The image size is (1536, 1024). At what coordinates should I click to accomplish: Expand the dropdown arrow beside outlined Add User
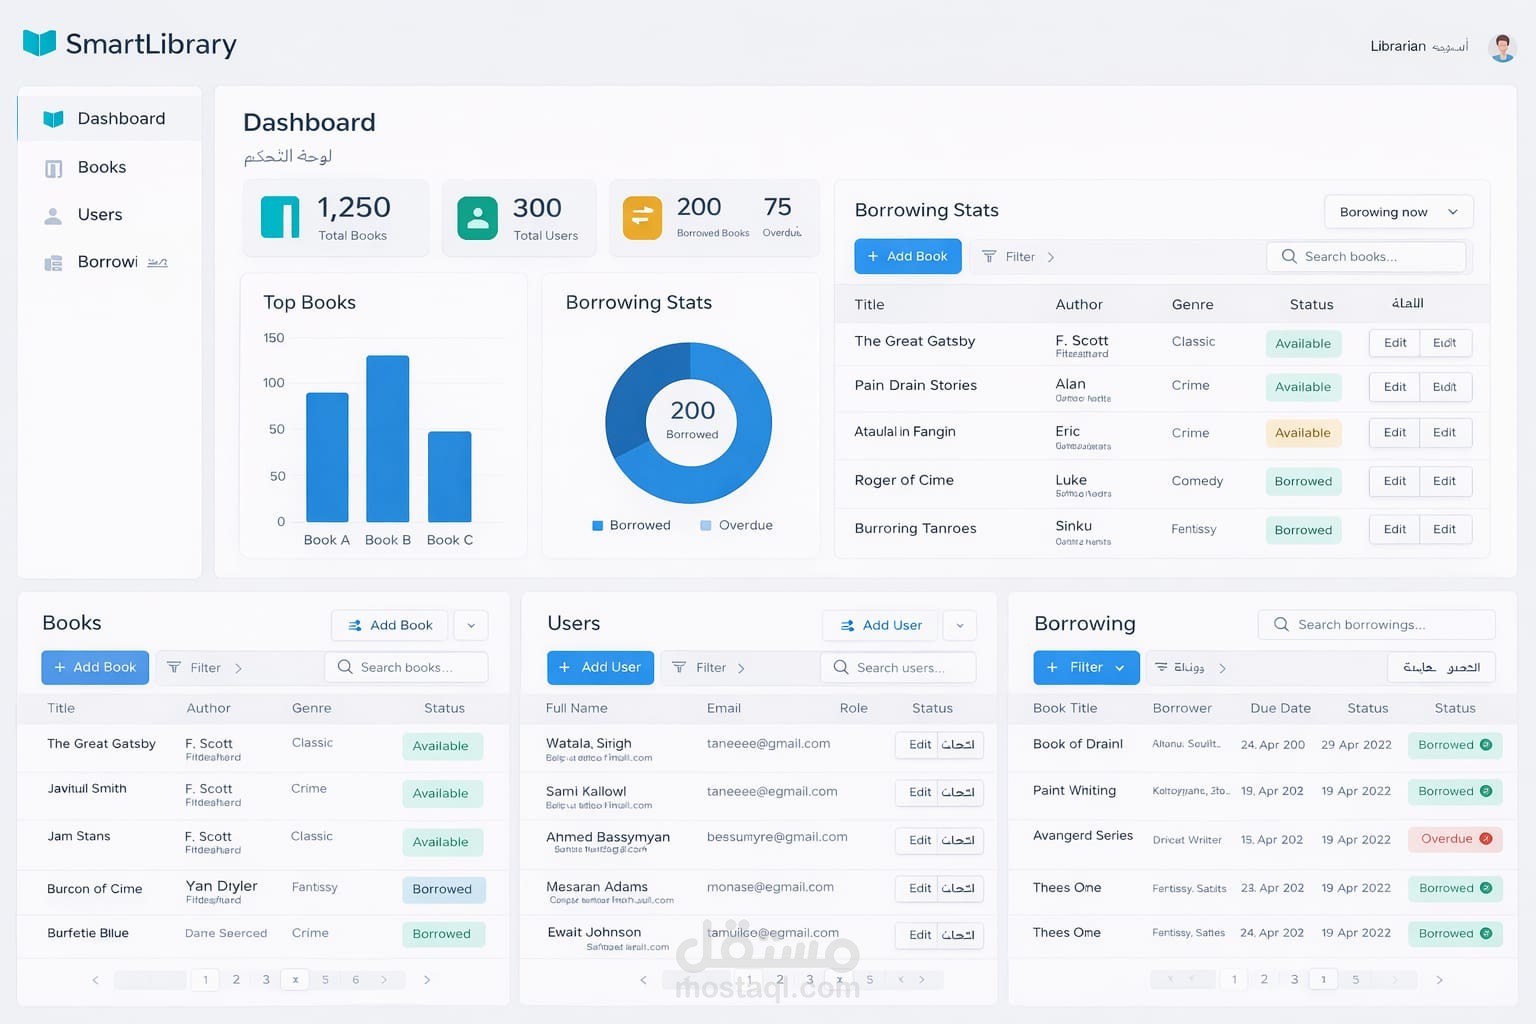960,625
